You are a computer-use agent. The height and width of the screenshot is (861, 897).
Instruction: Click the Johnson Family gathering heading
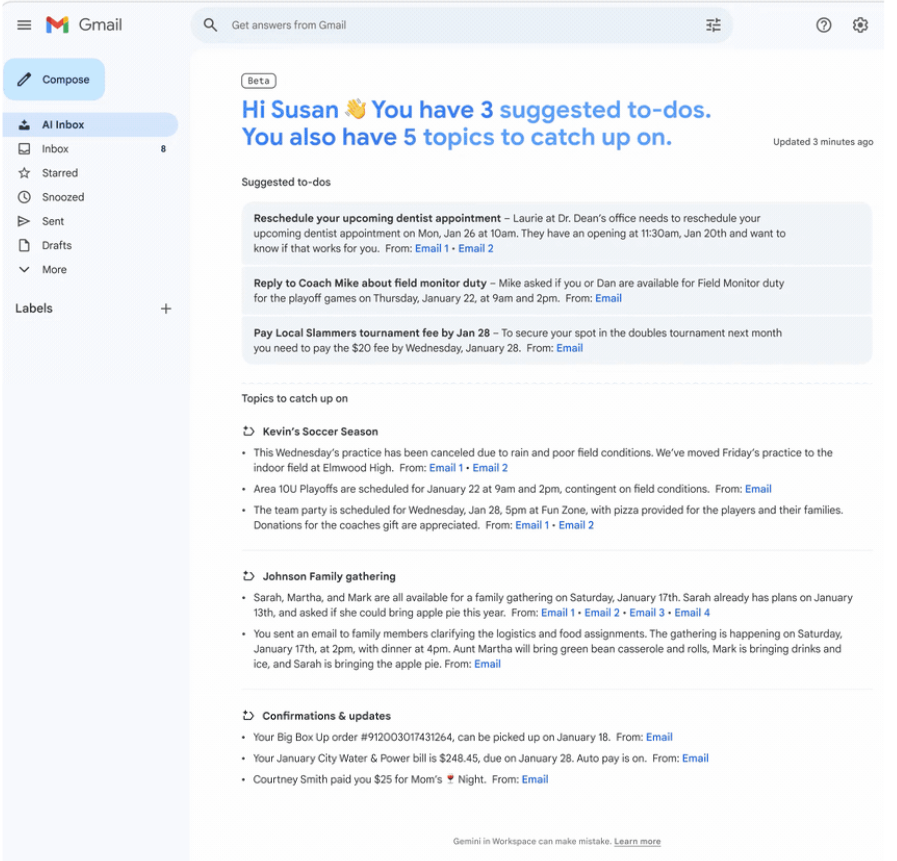click(x=329, y=577)
